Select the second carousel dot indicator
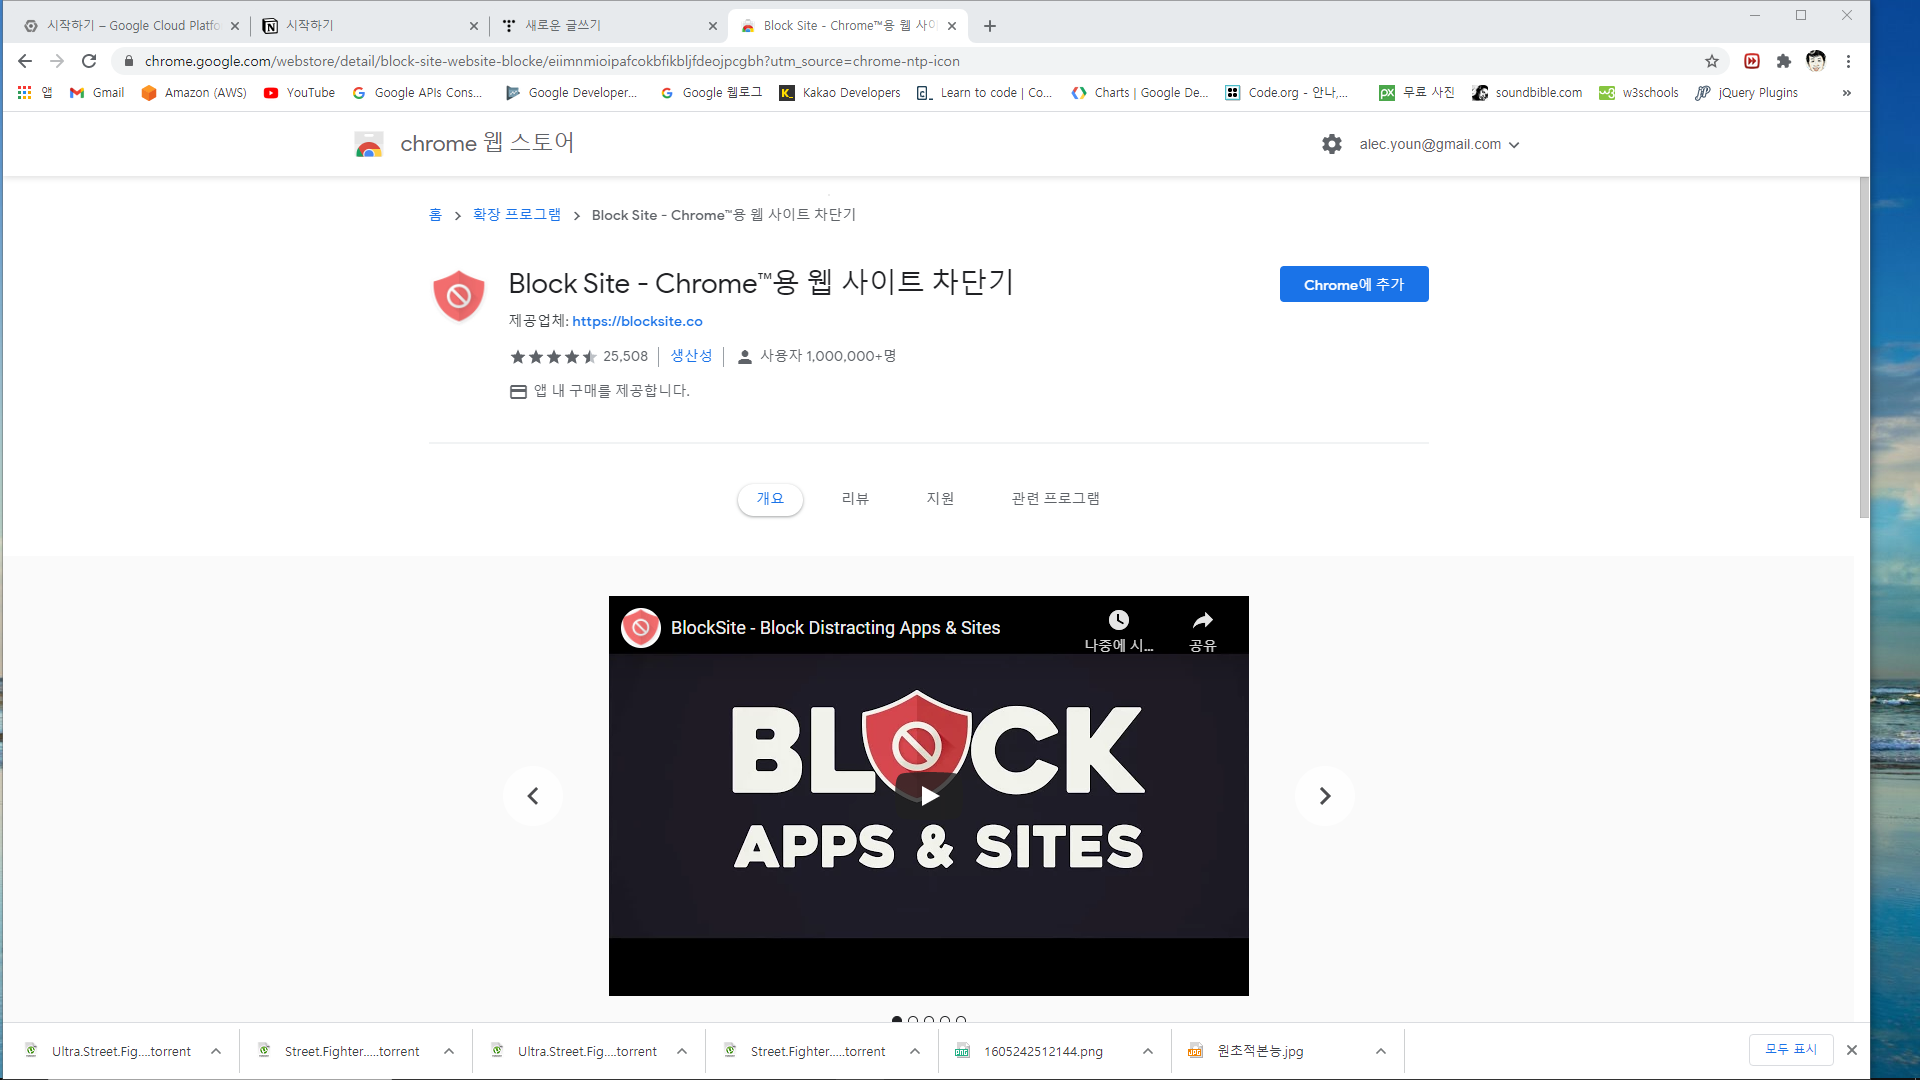1920x1080 pixels. (913, 1020)
